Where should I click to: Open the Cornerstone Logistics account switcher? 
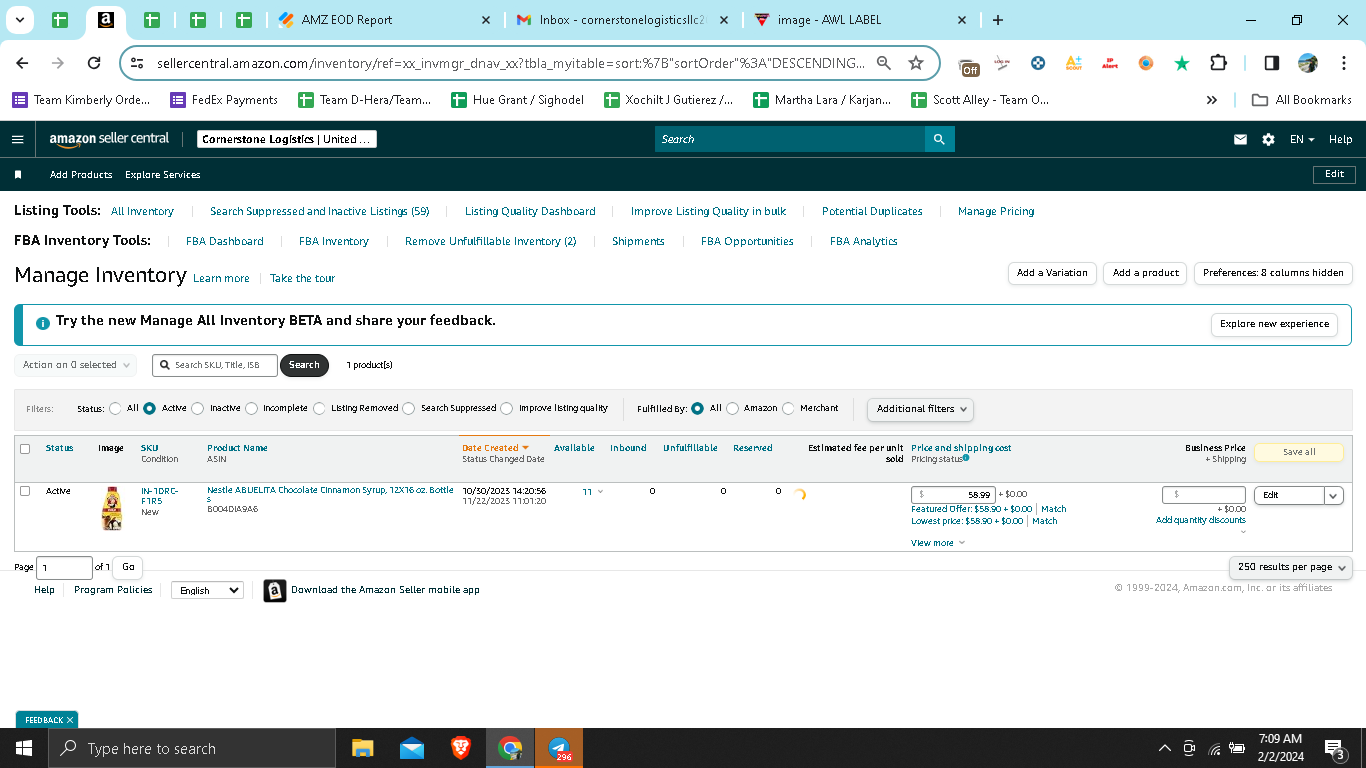[287, 139]
